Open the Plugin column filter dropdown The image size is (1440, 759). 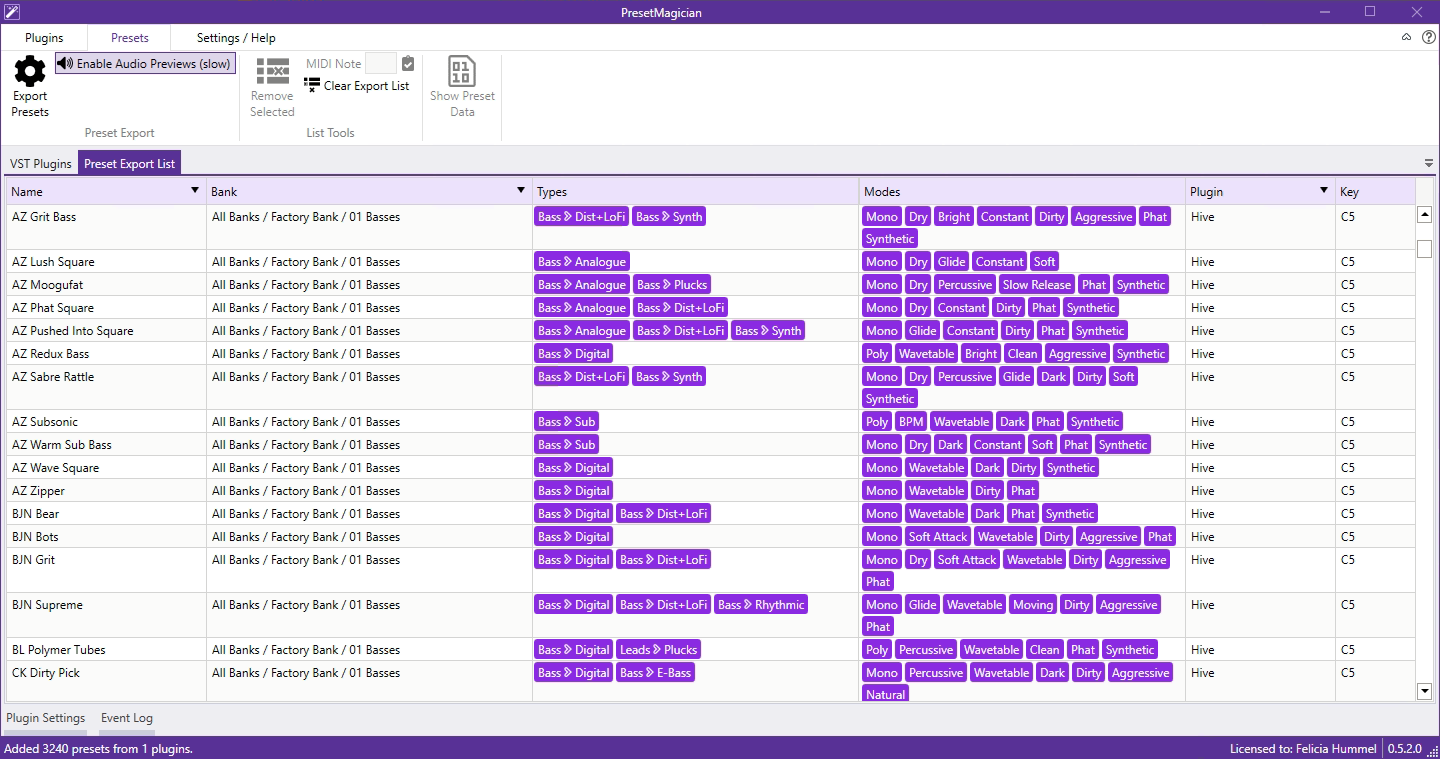pos(1324,190)
